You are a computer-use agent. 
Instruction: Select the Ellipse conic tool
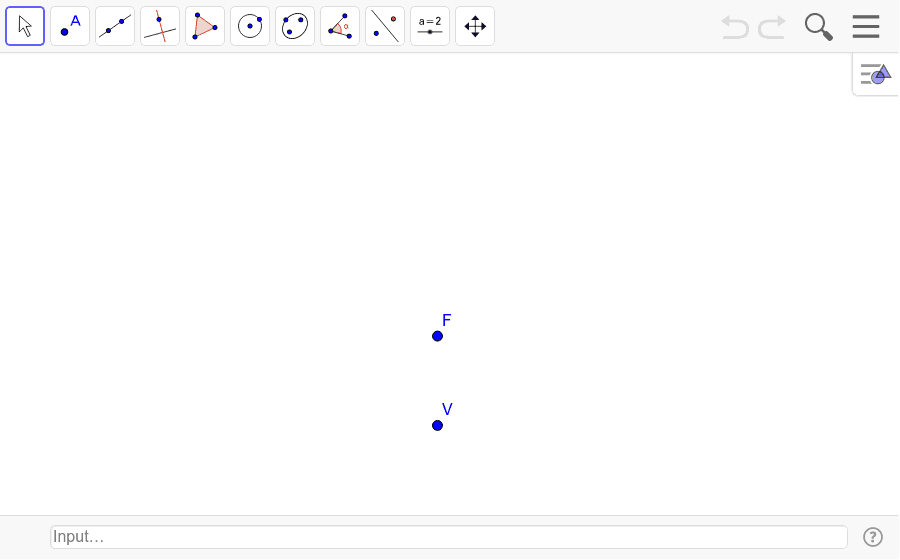[295, 26]
